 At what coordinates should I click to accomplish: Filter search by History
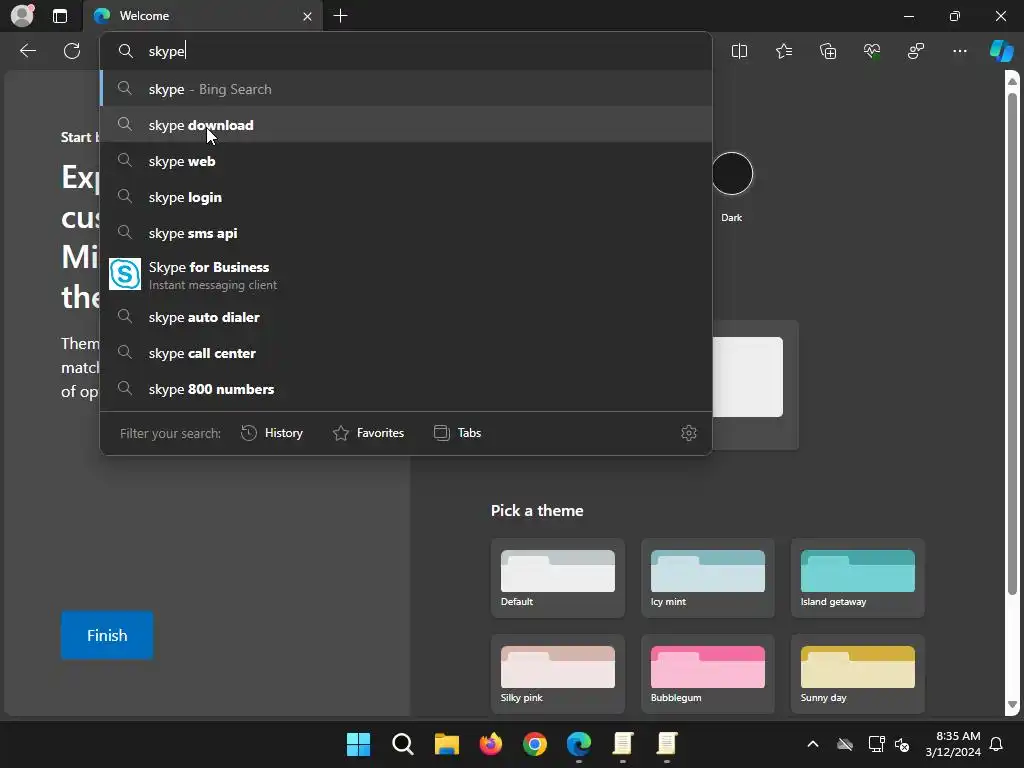(272, 433)
